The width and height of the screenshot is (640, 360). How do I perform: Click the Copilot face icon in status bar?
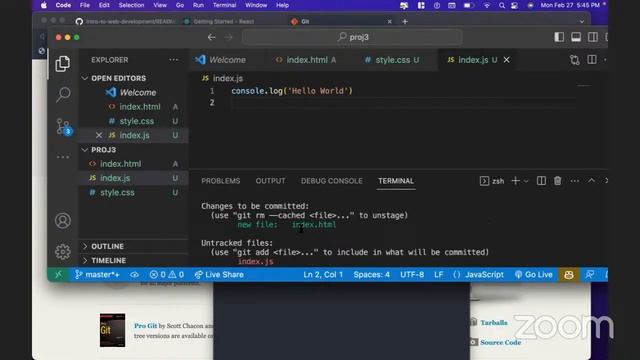click(x=569, y=275)
